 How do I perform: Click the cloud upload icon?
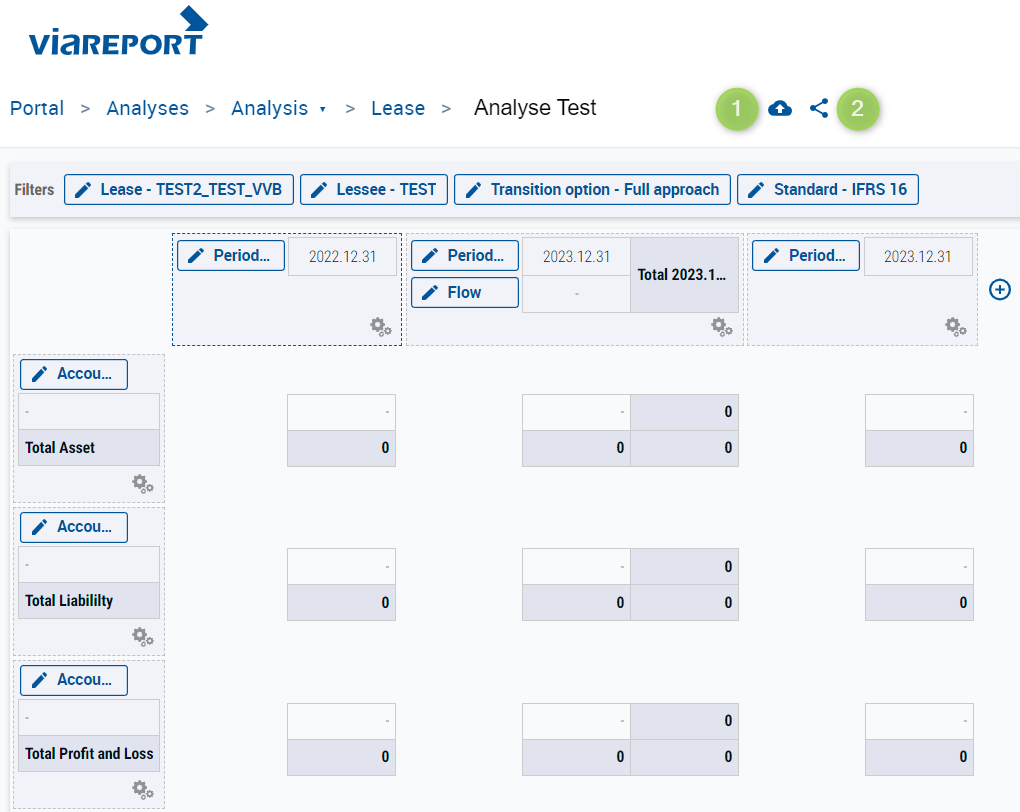tap(780, 108)
